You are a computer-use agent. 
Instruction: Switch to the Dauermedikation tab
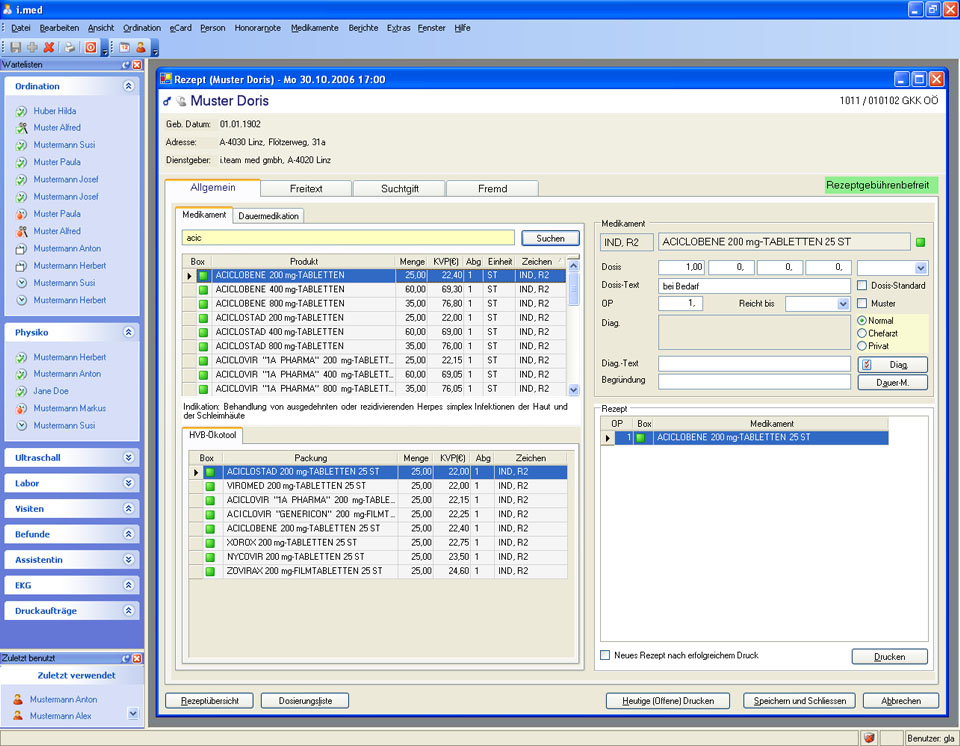tap(268, 216)
